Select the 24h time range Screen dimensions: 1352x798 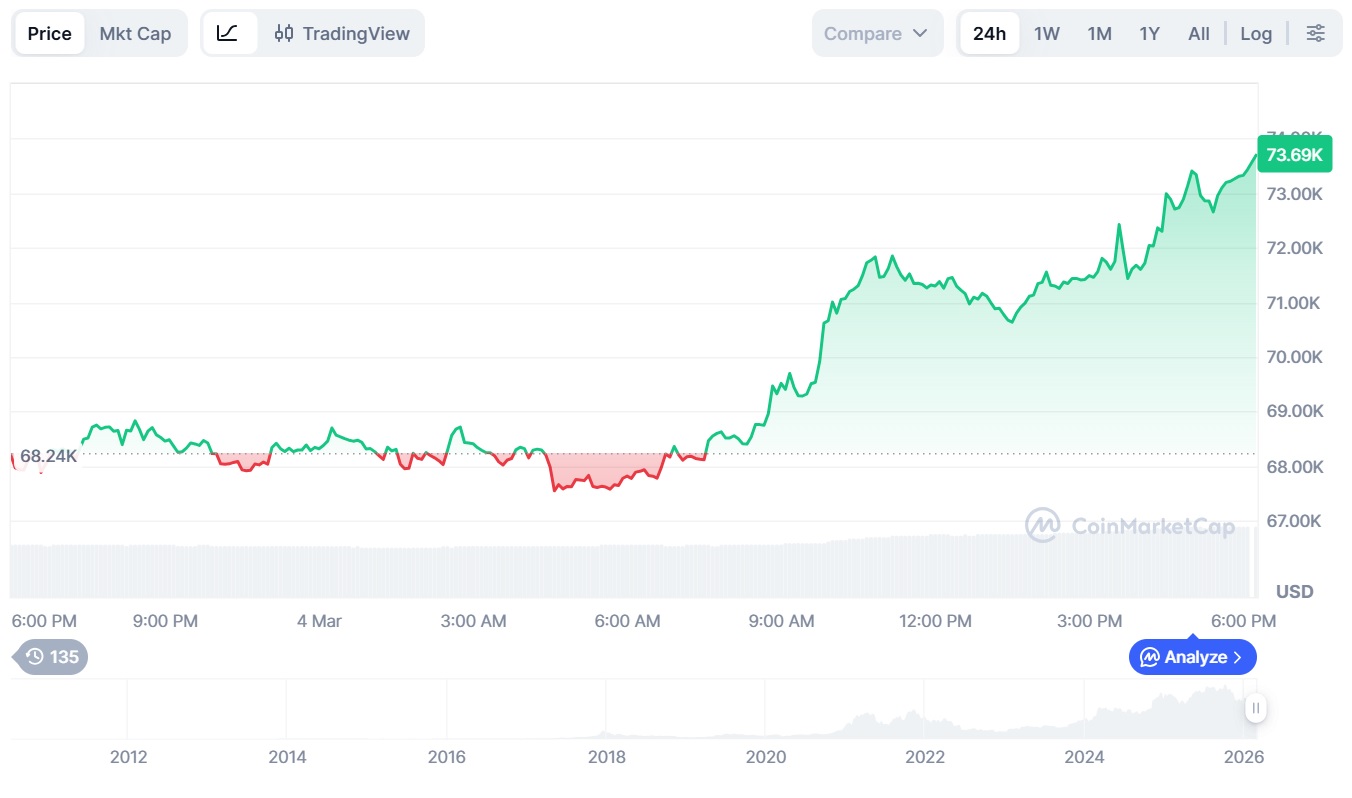(x=989, y=33)
